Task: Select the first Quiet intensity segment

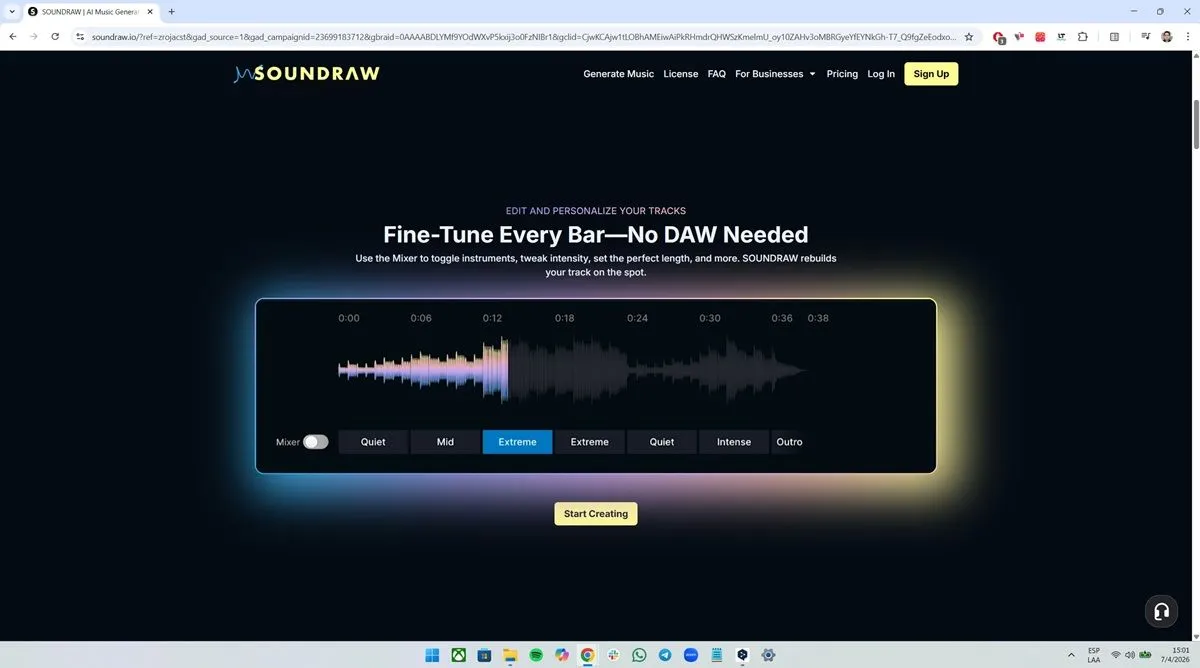Action: tap(373, 442)
